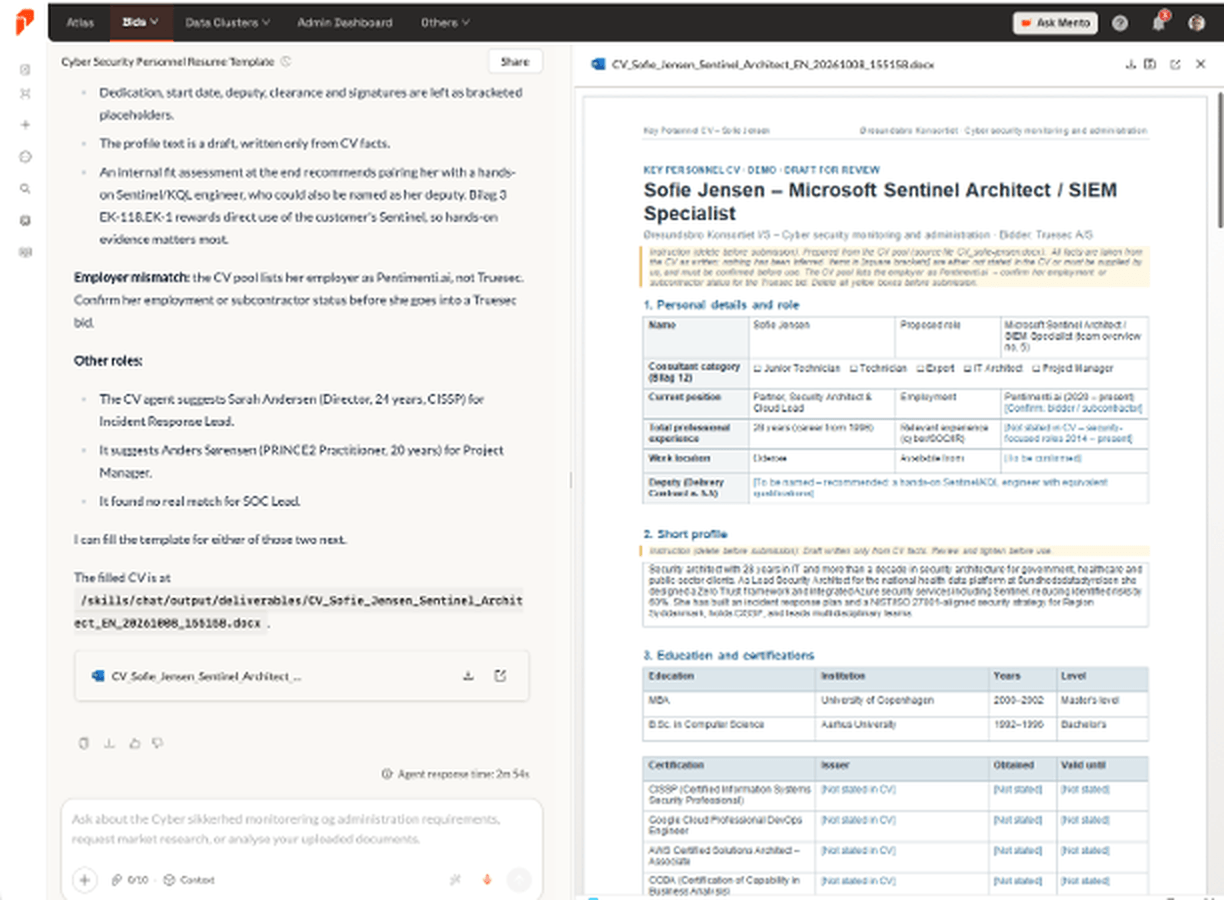Copy the agent response
The image size is (1224, 900).
coord(84,743)
